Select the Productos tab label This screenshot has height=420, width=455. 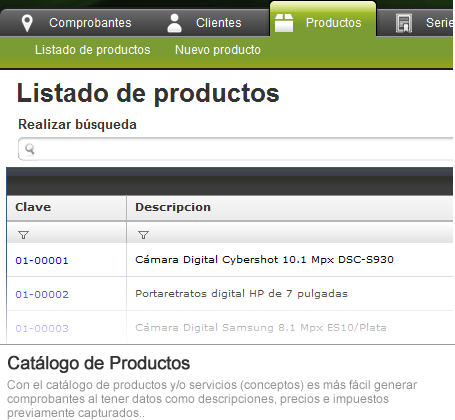click(333, 23)
